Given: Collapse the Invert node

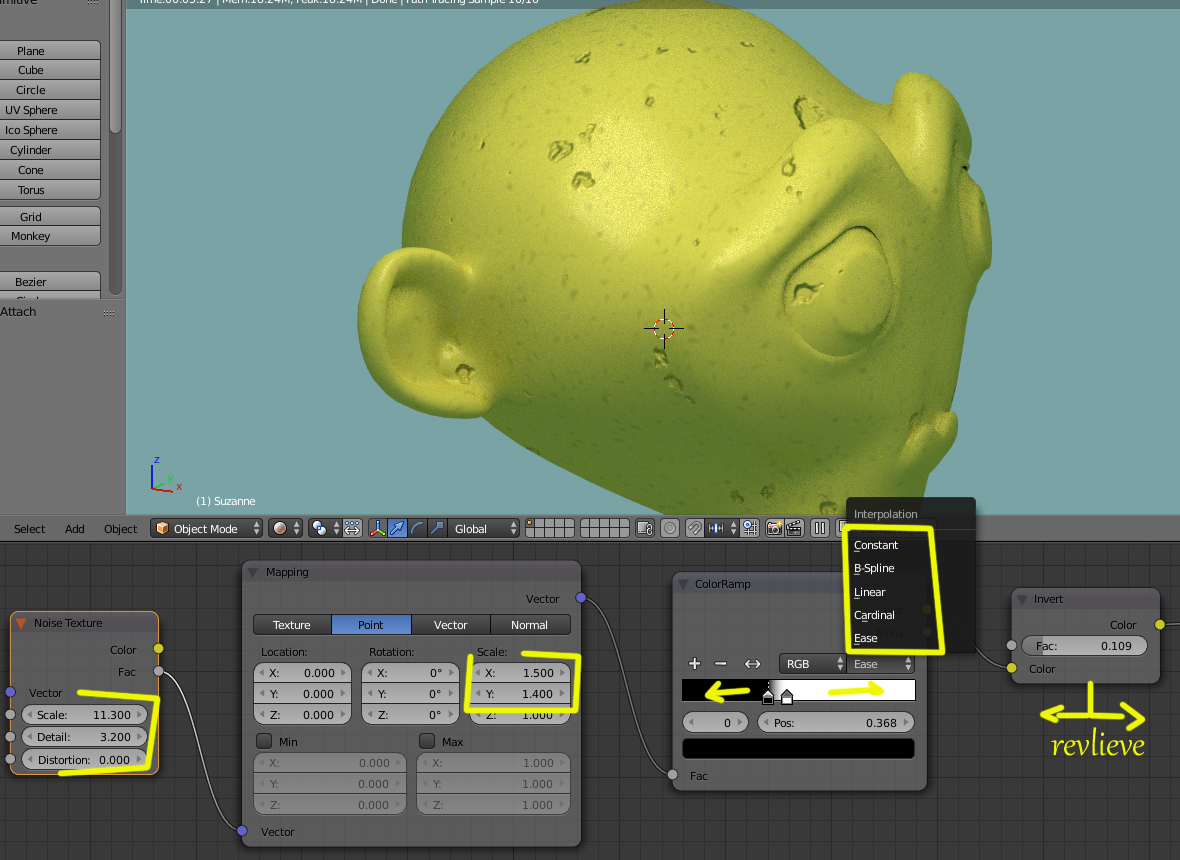Looking at the screenshot, I should (1022, 599).
